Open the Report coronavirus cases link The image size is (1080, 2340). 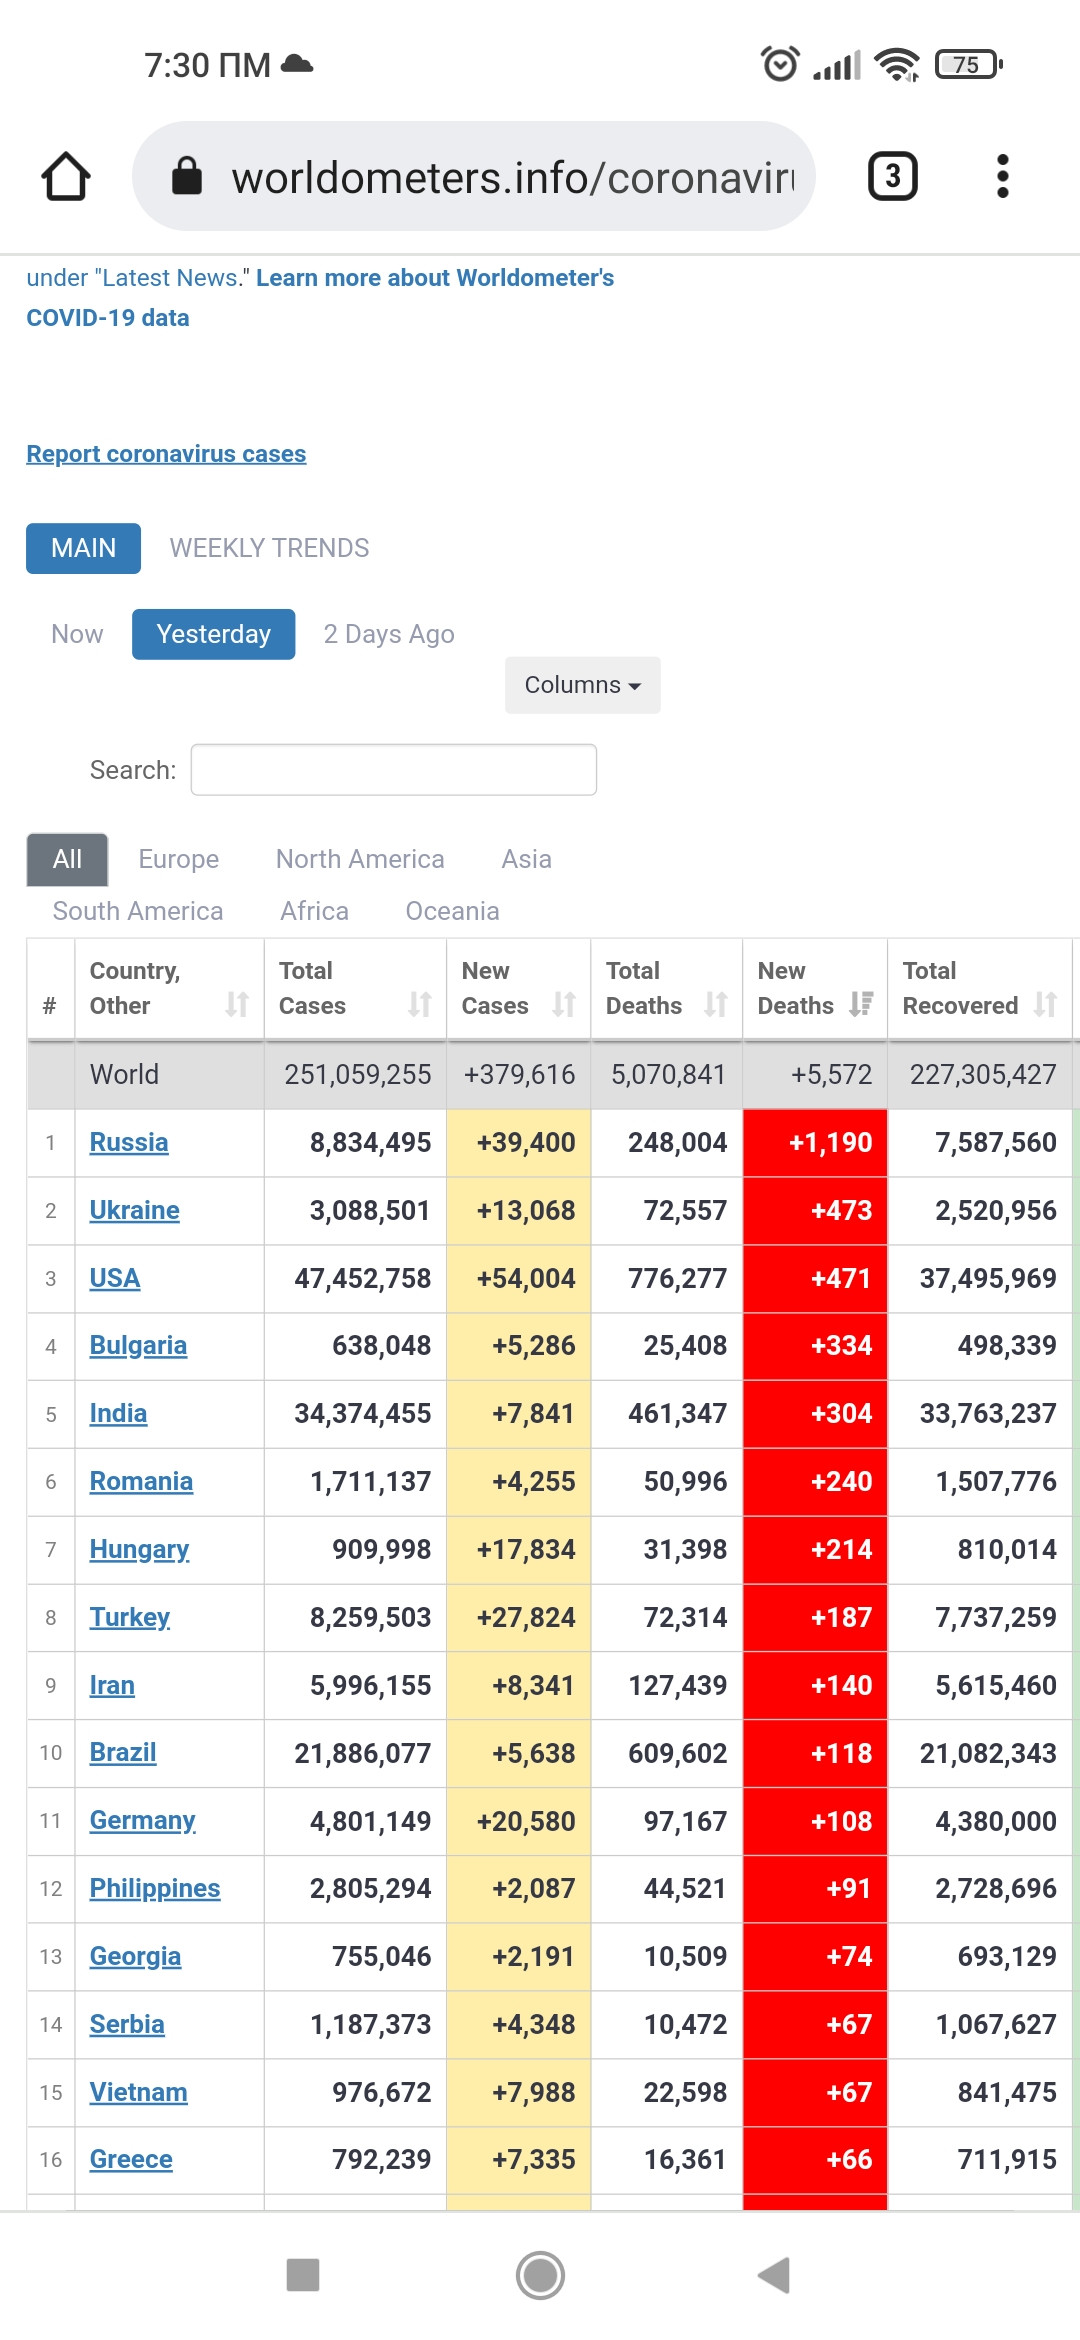166,454
